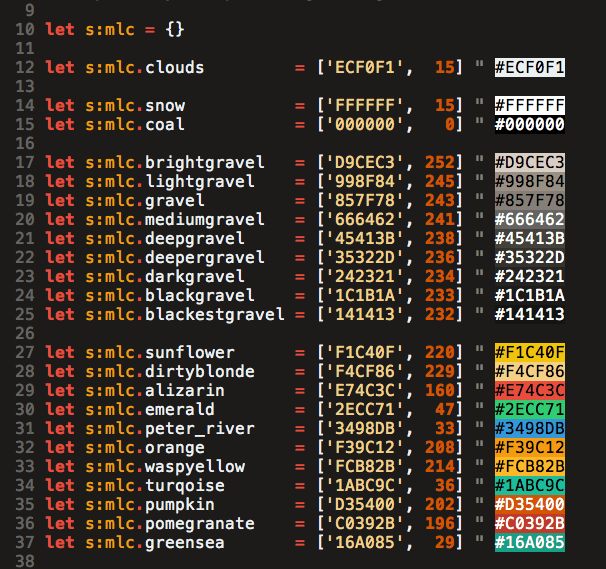Click the identifier 'darkgravel'

click(x=195, y=276)
